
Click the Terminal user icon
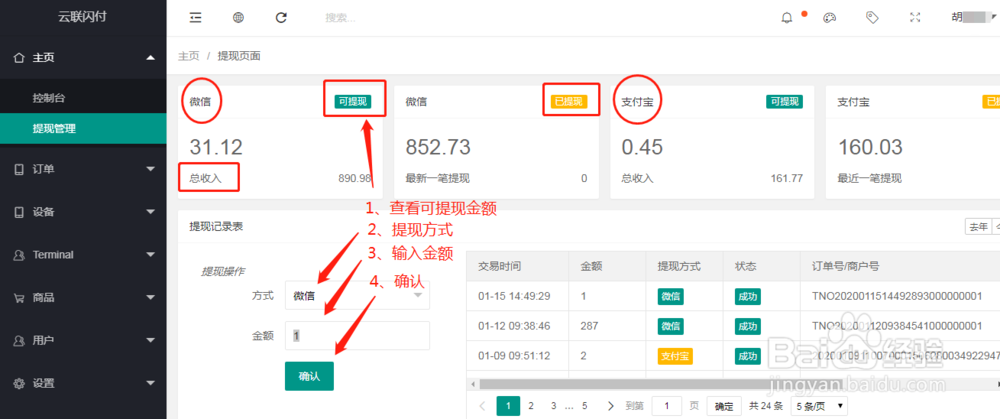coord(19,254)
